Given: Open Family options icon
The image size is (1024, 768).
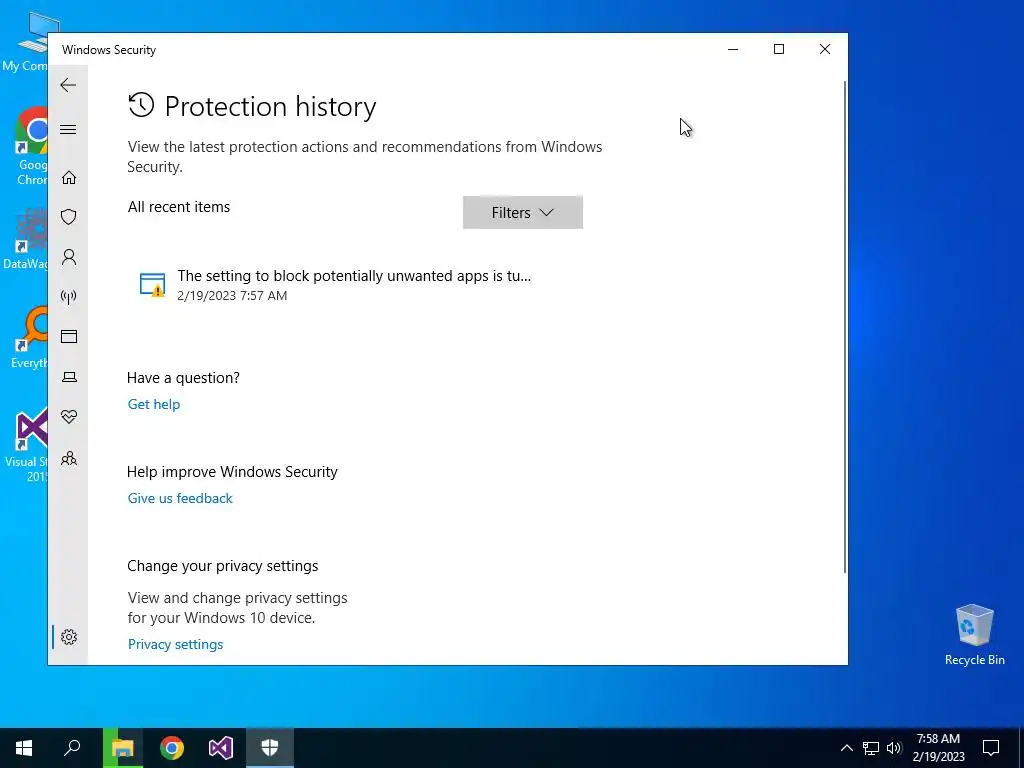Looking at the screenshot, I should pos(69,458).
